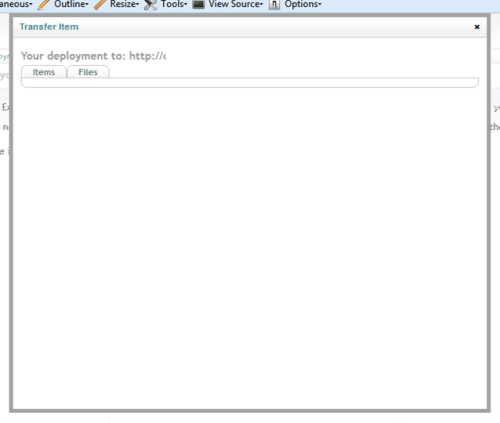Open the Outline menu label
500x423 pixels.
[70, 4]
